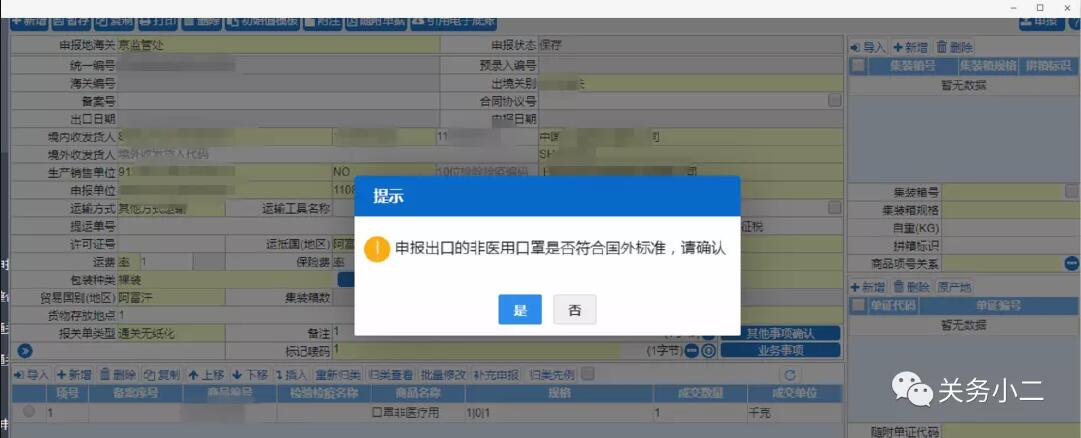Click the 集装箱号 column header

tap(913, 66)
